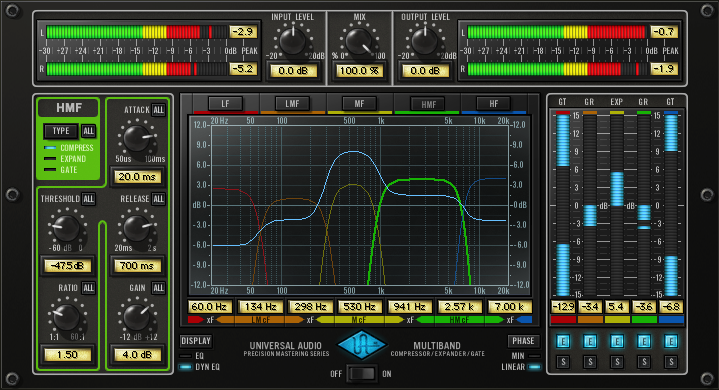
Task: Click the Threshold knob
Action: pos(66,228)
